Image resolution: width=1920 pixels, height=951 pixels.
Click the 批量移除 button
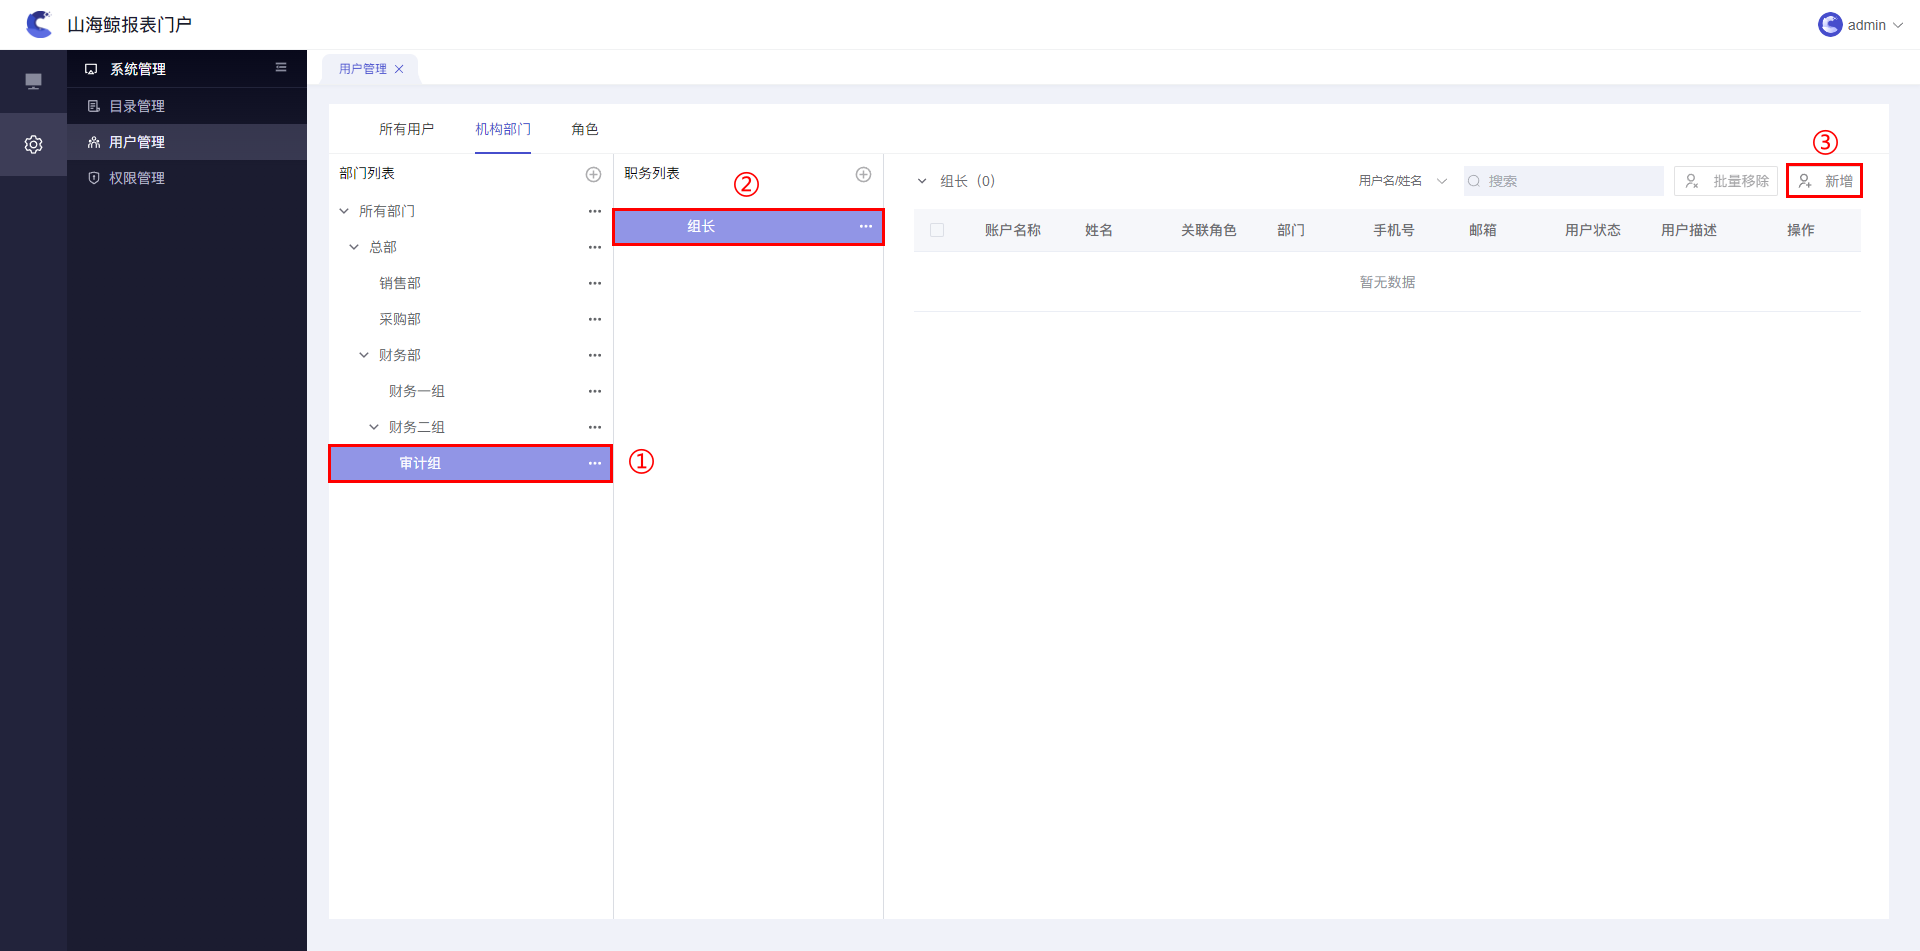[x=1726, y=181]
